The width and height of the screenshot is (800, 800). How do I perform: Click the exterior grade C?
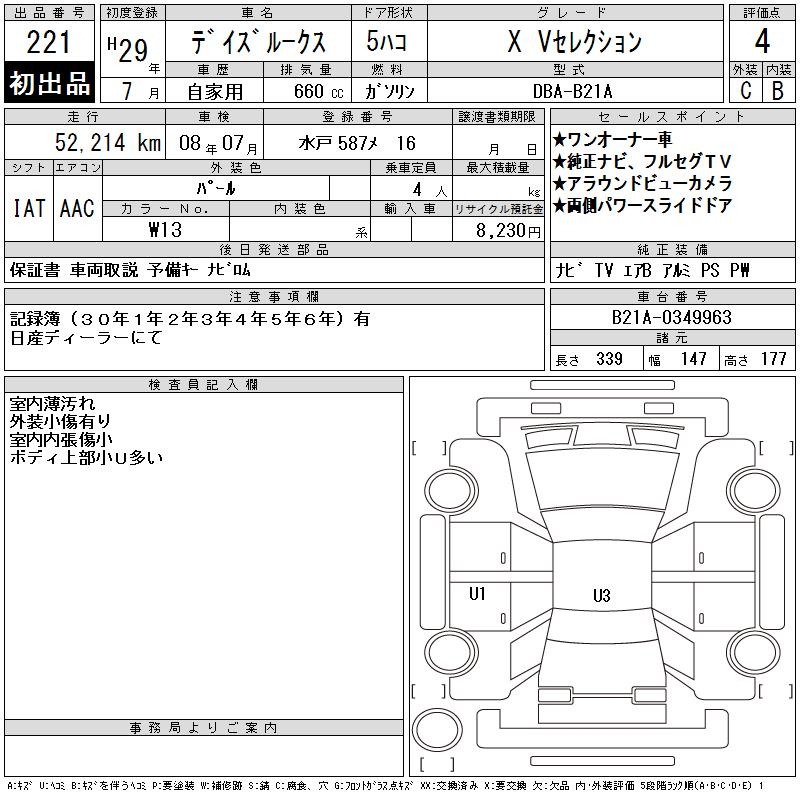point(745,91)
